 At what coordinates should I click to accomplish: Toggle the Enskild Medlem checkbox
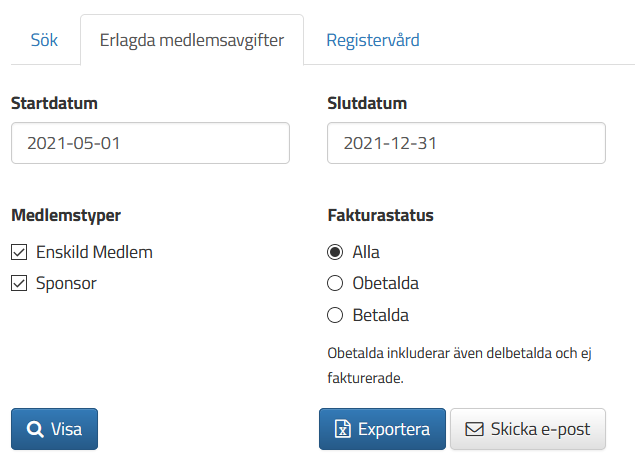(19, 252)
